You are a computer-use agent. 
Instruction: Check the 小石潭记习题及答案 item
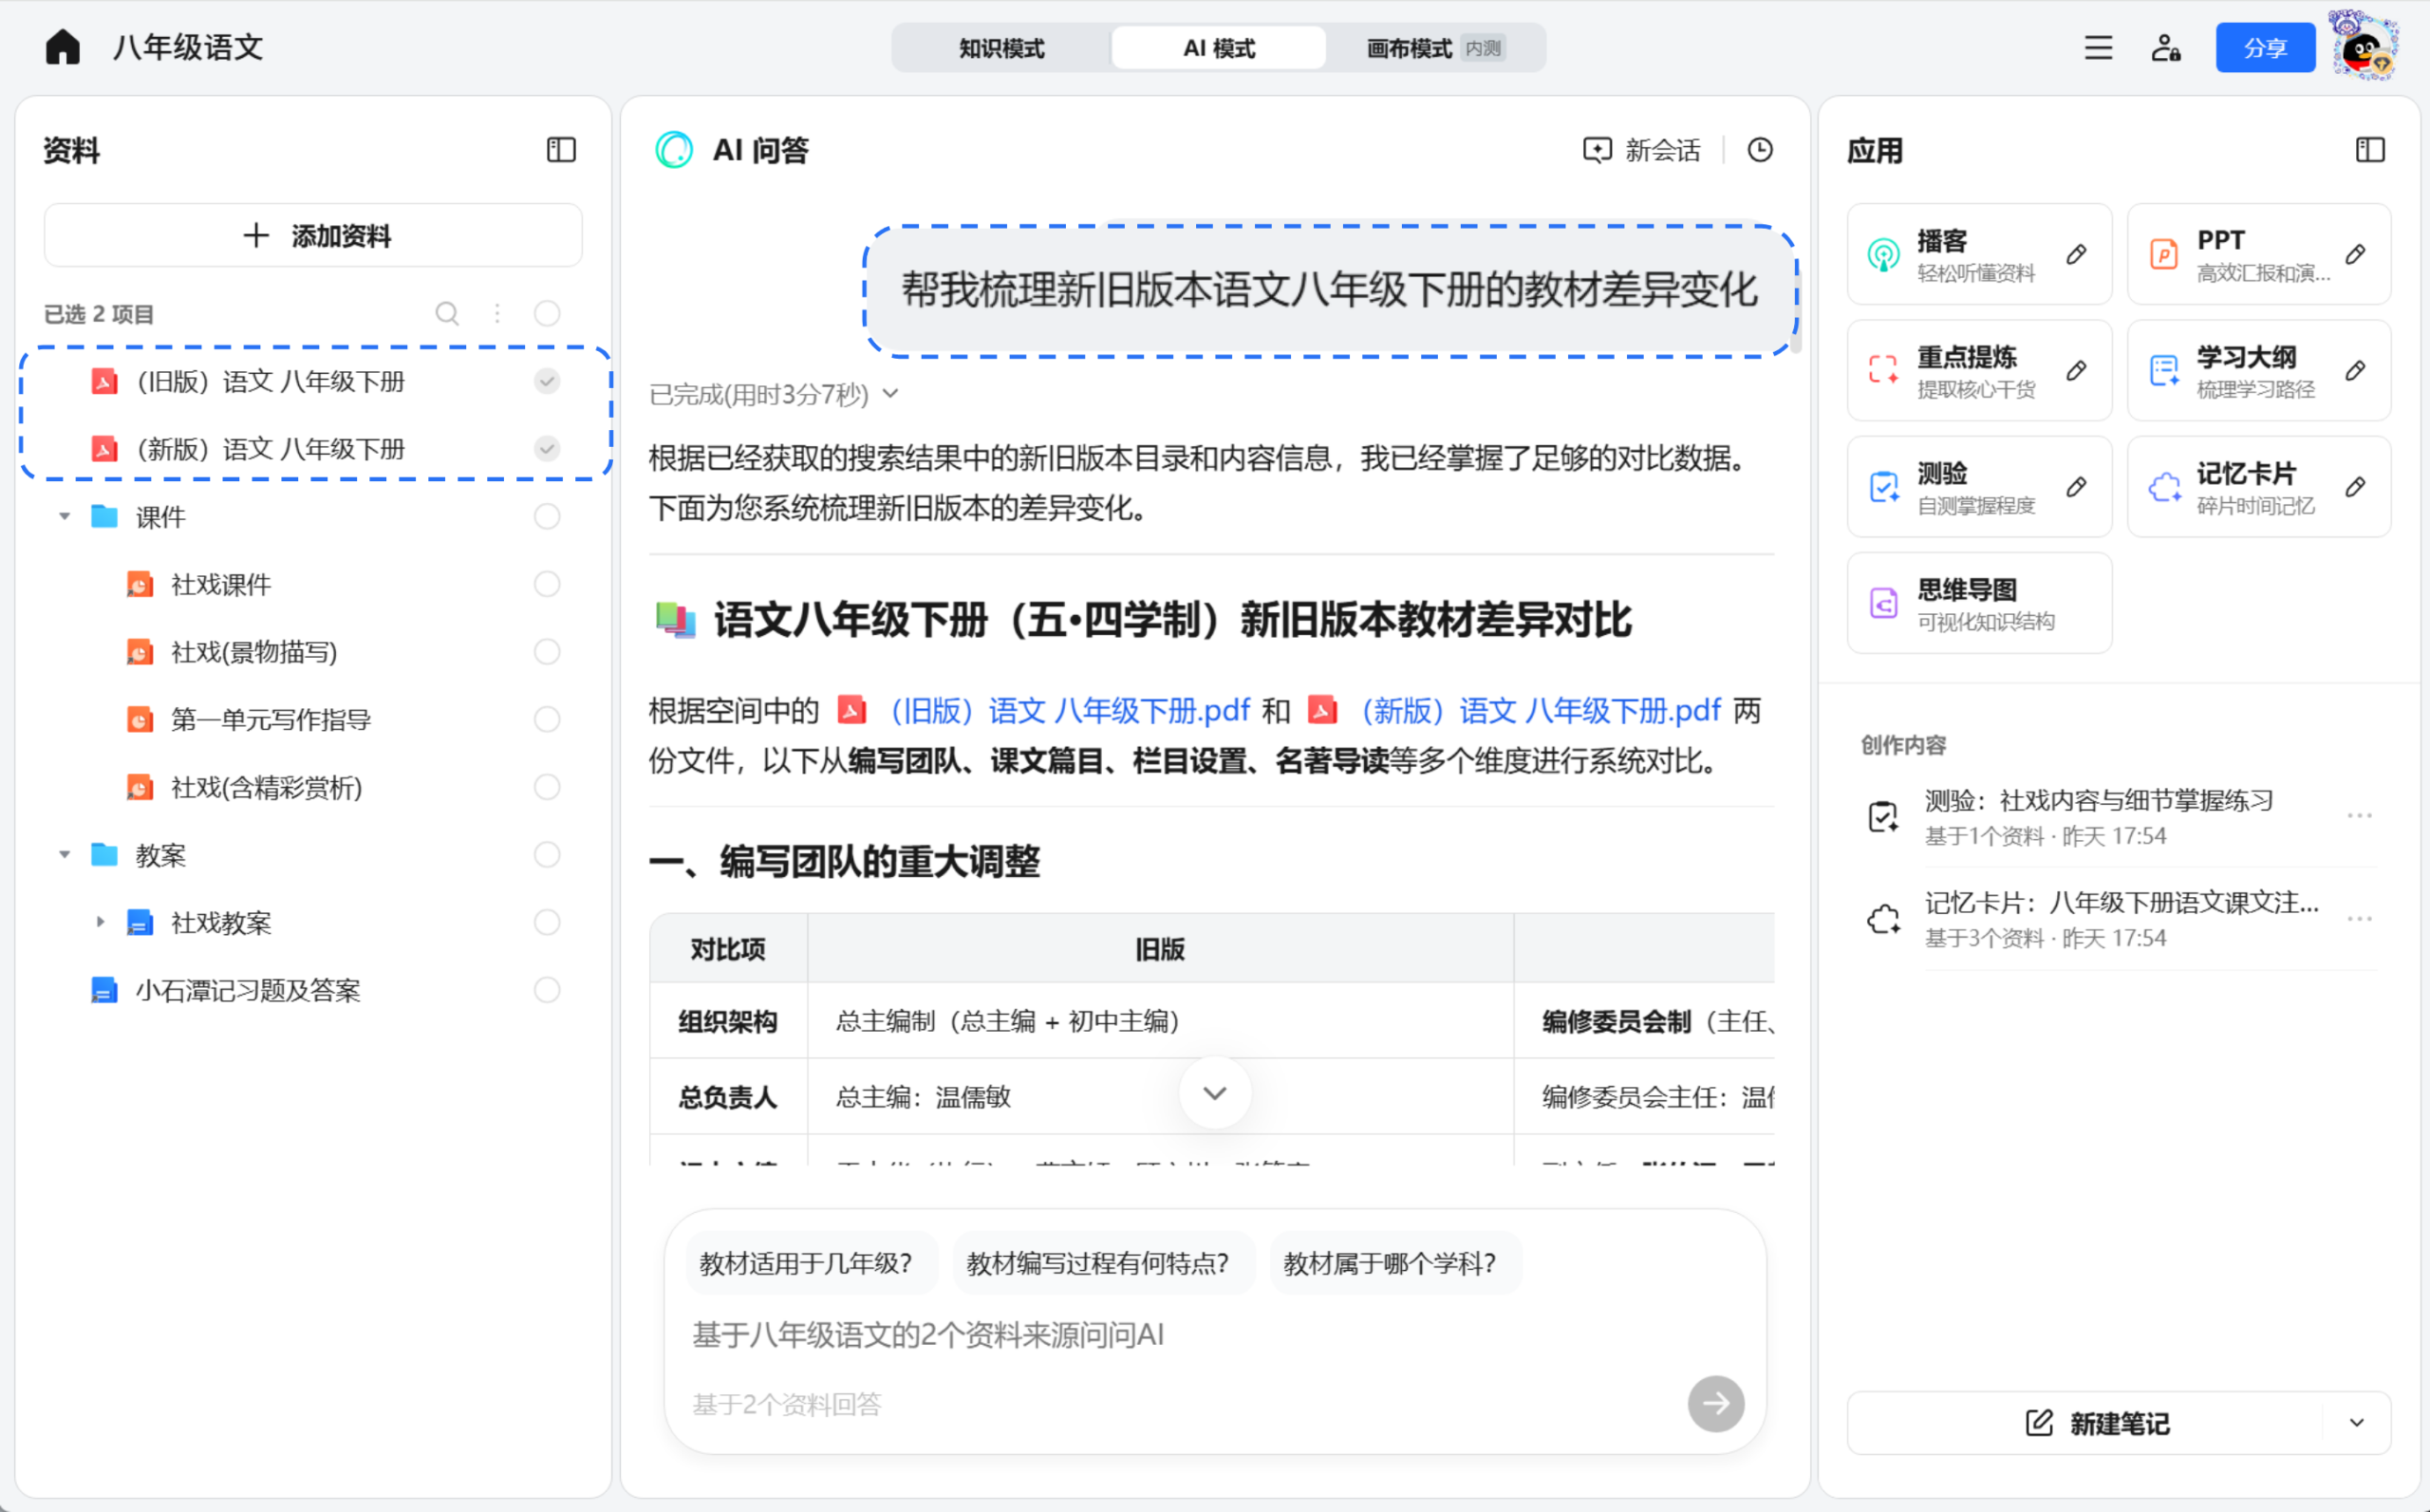(547, 990)
